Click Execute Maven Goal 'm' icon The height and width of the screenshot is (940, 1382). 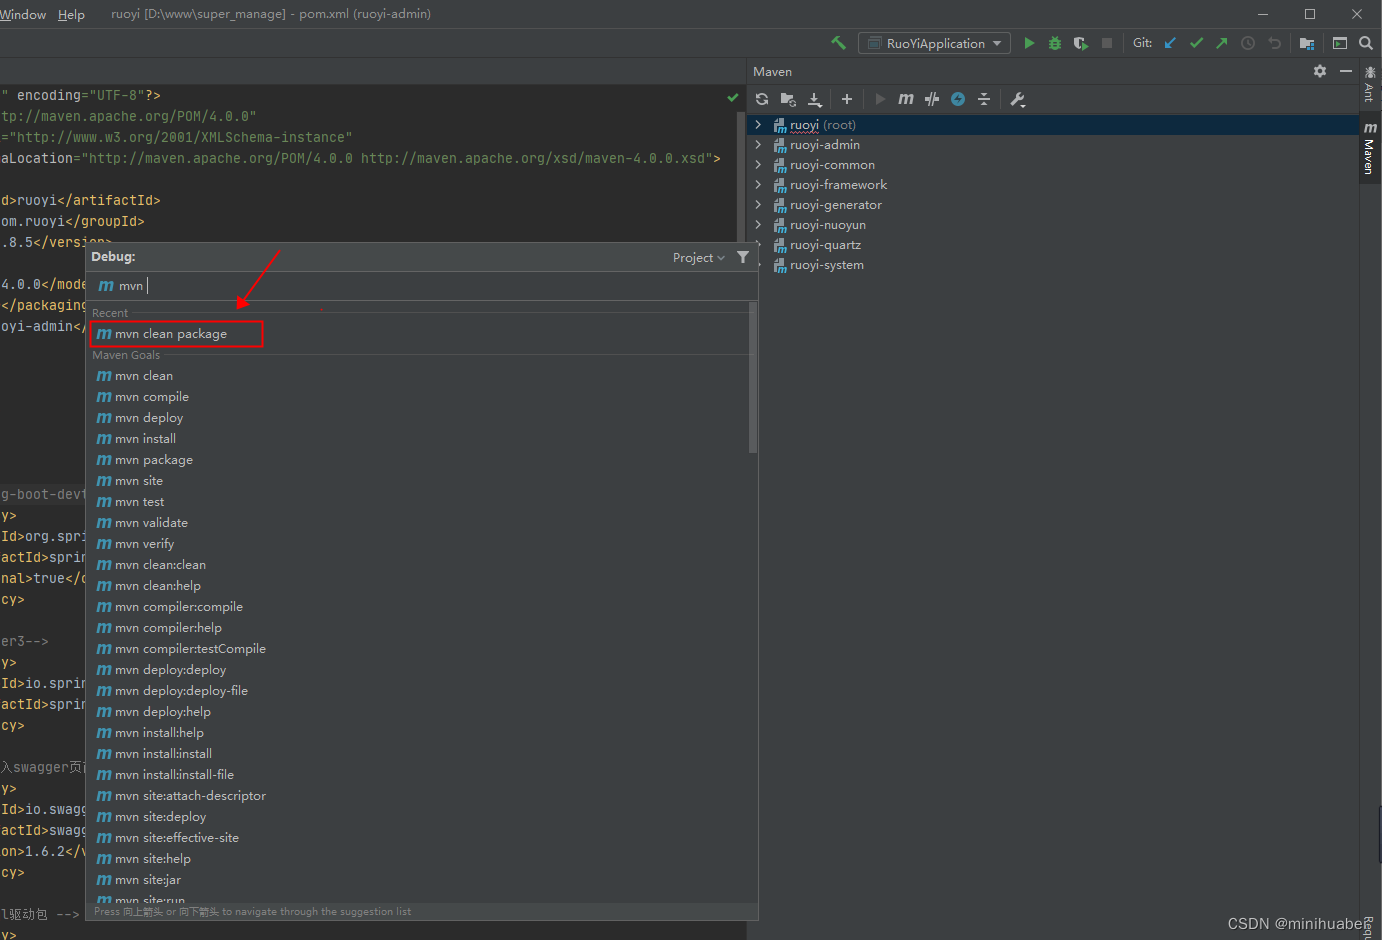(906, 99)
